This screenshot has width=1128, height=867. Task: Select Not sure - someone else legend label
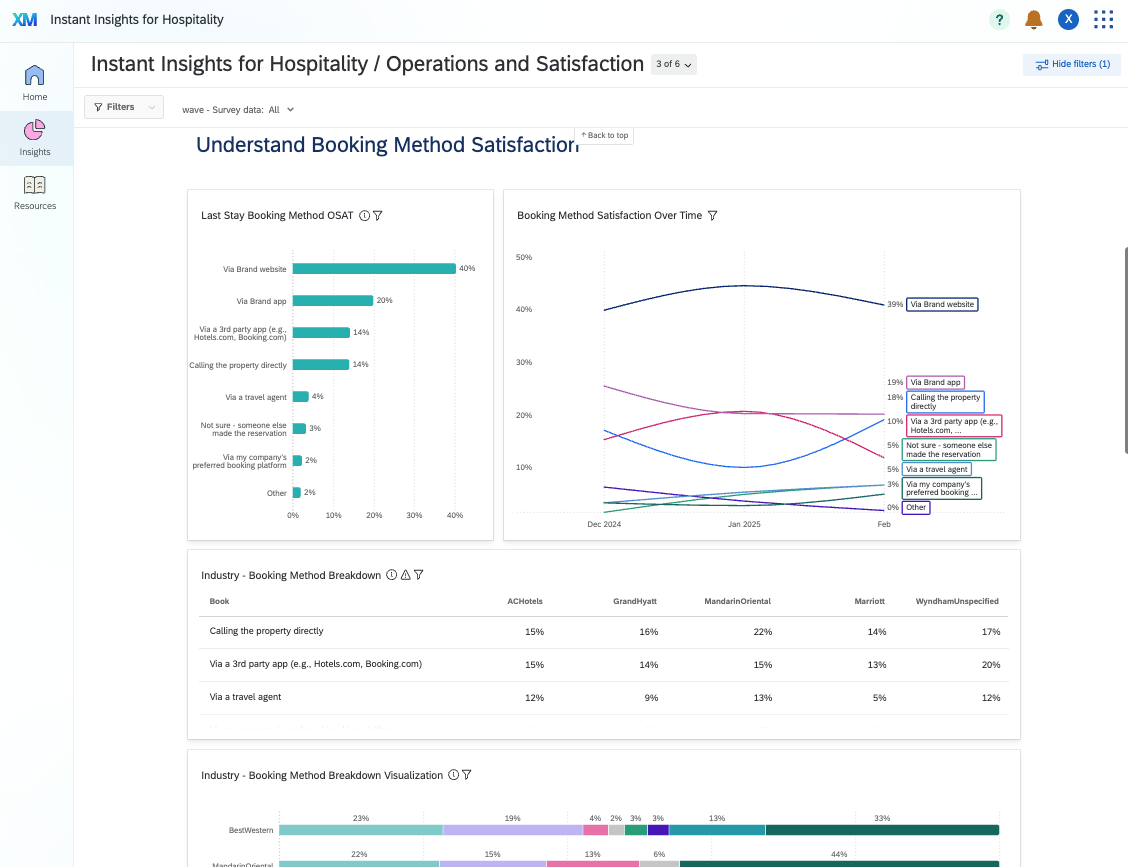949,450
